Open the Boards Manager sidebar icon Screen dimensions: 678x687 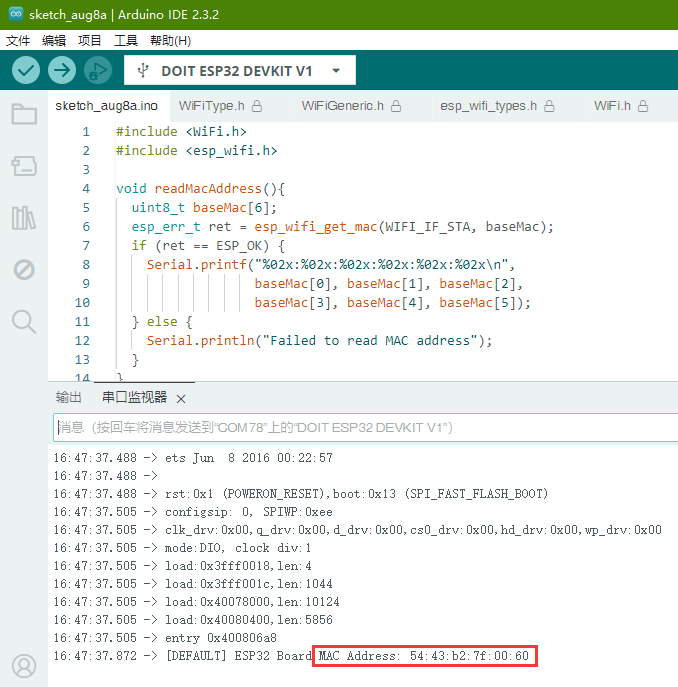pyautogui.click(x=24, y=166)
